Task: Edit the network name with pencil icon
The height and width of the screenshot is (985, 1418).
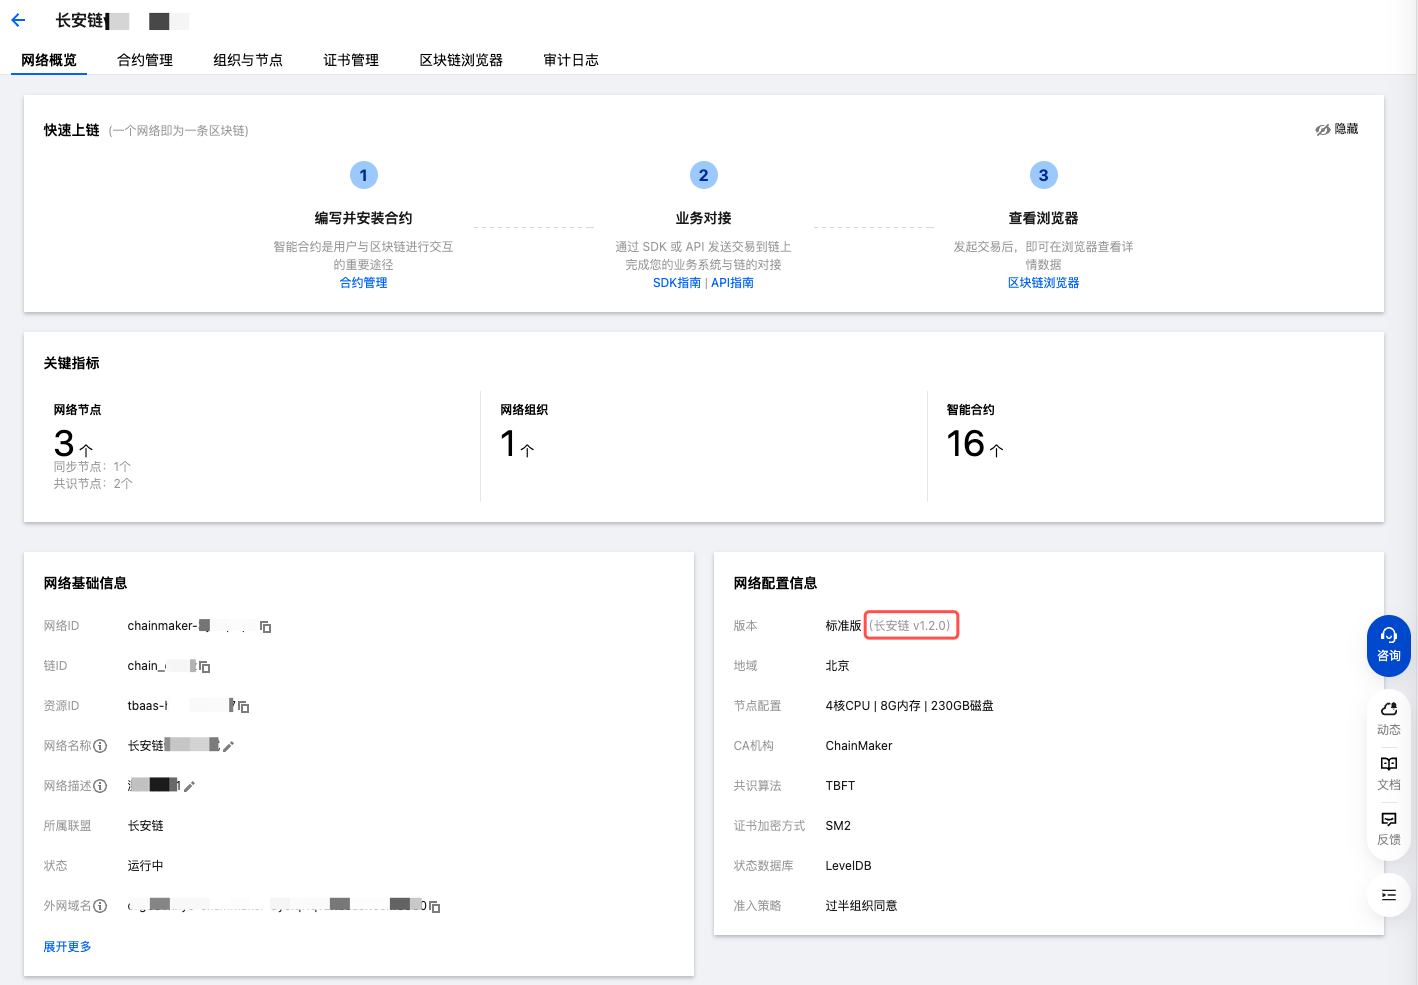Action: (228, 746)
